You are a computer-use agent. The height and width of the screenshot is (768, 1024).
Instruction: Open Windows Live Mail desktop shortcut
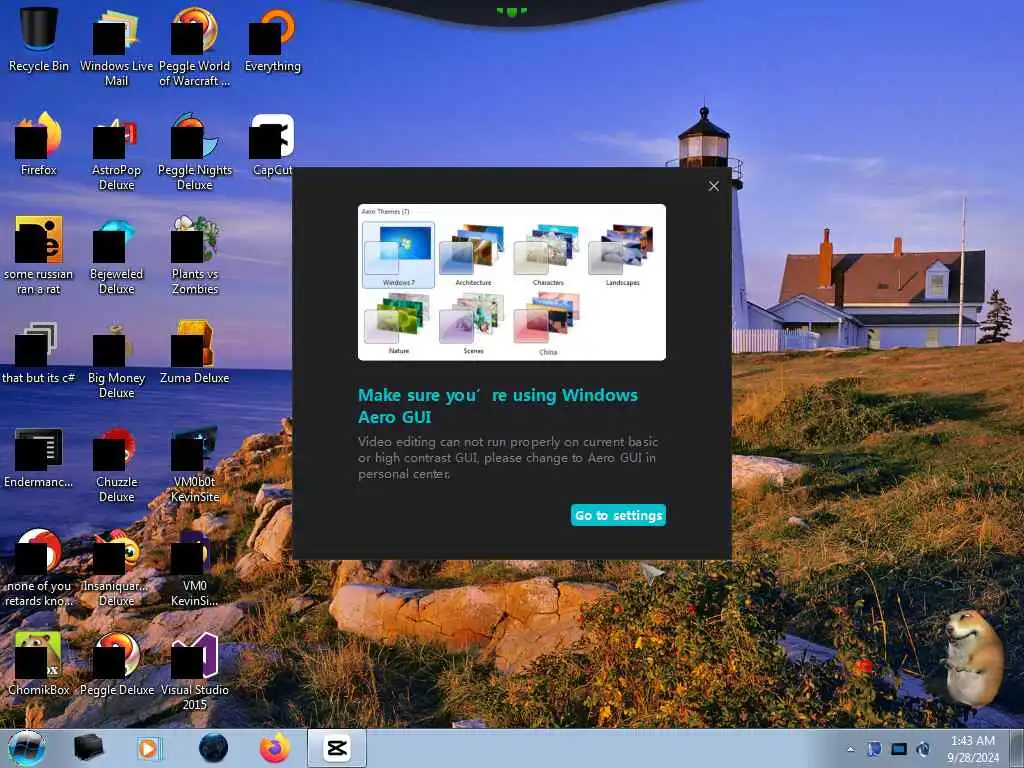[x=116, y=47]
